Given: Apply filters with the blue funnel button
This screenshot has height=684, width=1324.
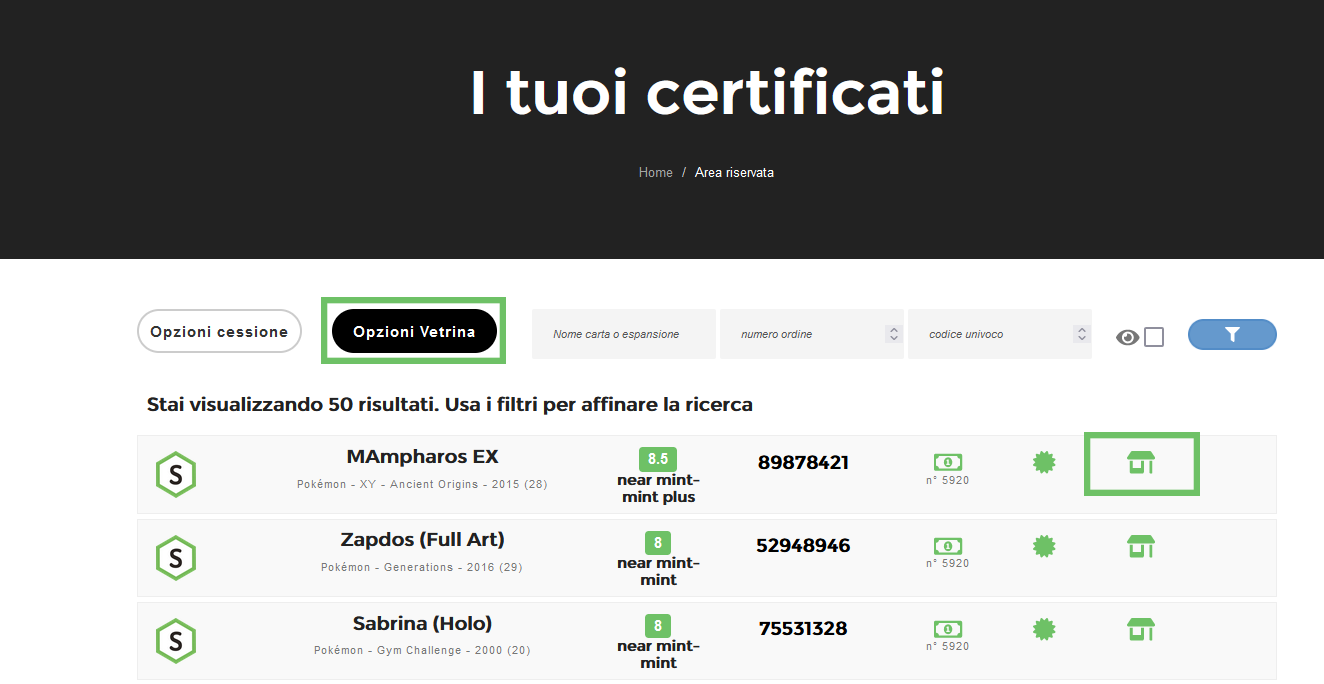Looking at the screenshot, I should click(x=1232, y=335).
